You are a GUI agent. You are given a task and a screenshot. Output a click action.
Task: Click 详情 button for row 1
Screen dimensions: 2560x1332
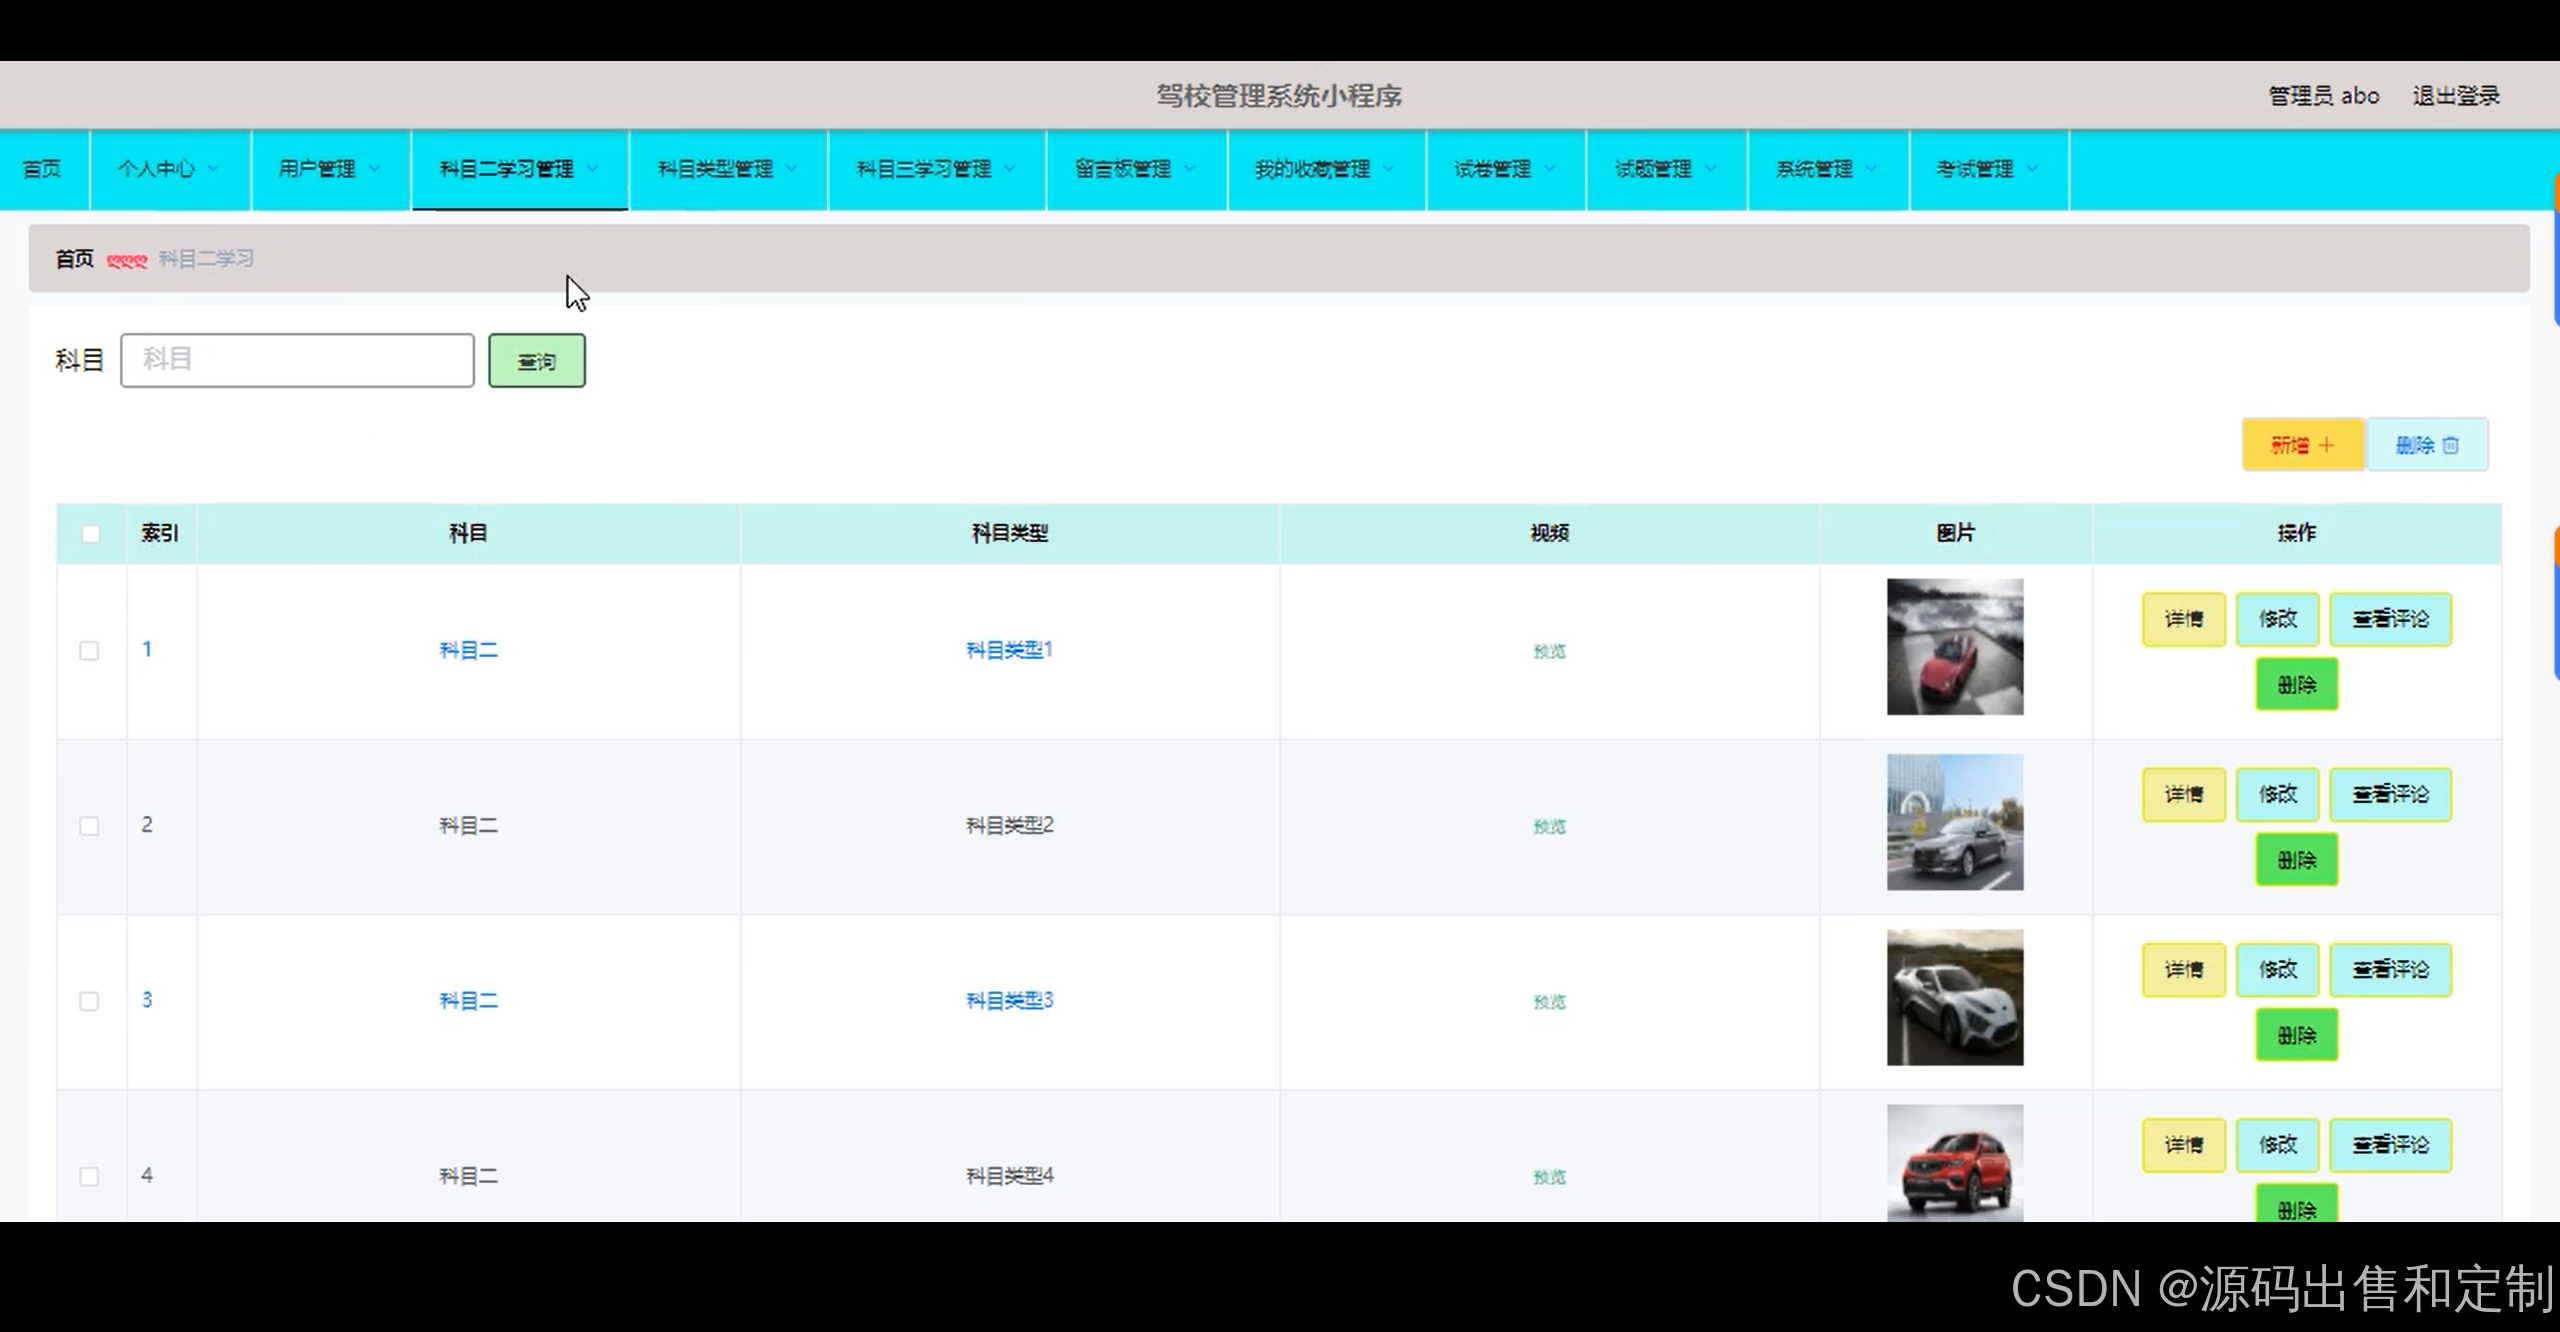2183,619
